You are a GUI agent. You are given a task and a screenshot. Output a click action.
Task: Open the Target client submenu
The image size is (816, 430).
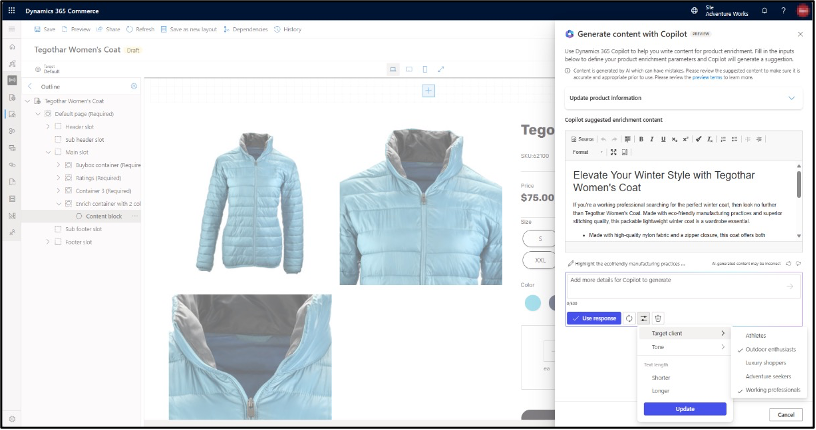click(x=684, y=333)
